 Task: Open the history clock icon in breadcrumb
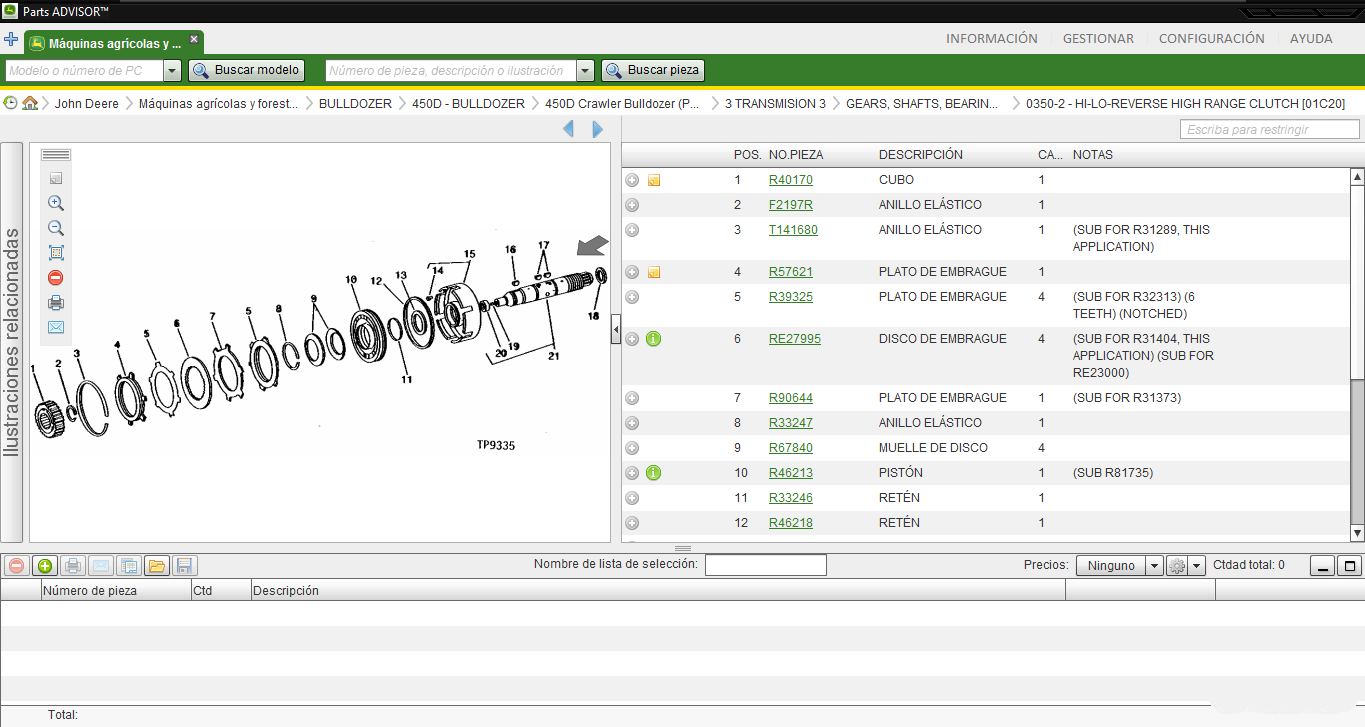pyautogui.click(x=11, y=103)
